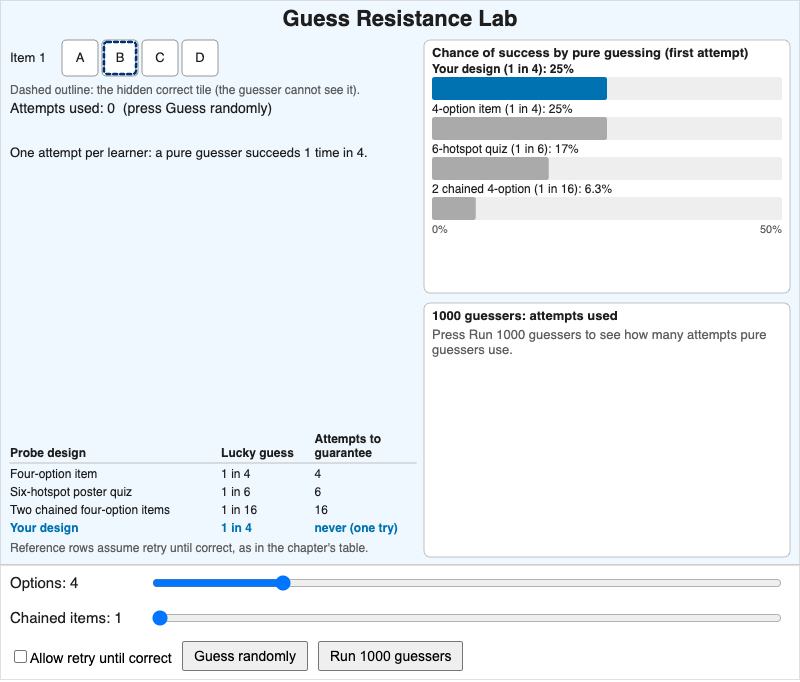Click 'never (one try)' cell

356,528
